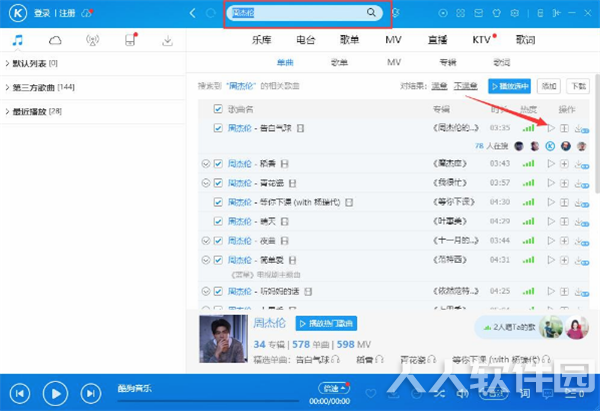This screenshot has width=600, height=411.
Task: Expand versions of the 简单爱 row
Action: coord(205,260)
